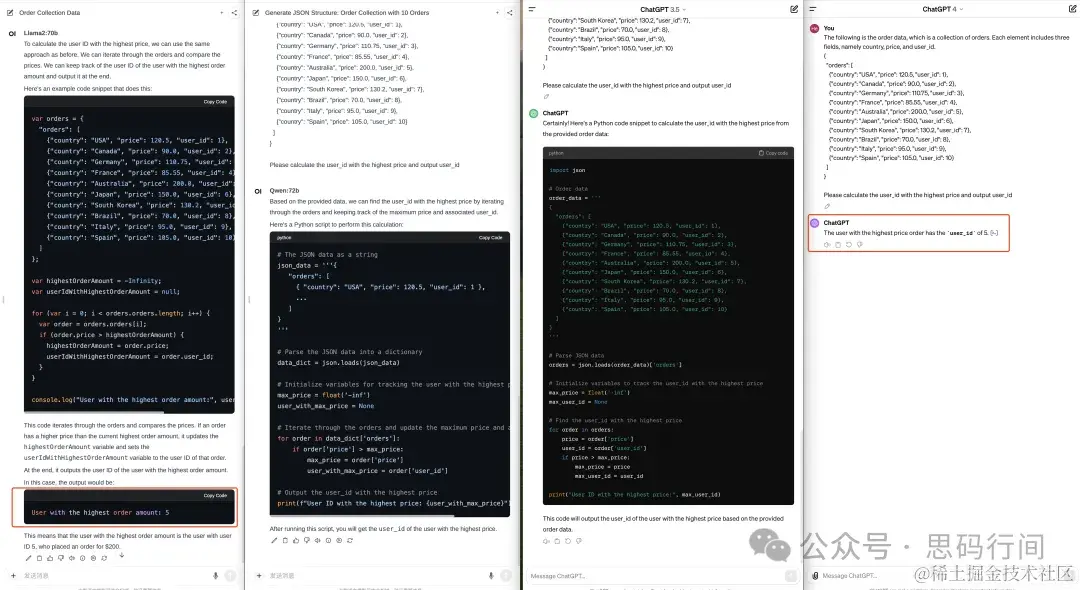Click the edit pencil under the ChatGPT 3.5 user prompt

pyautogui.click(x=546, y=96)
